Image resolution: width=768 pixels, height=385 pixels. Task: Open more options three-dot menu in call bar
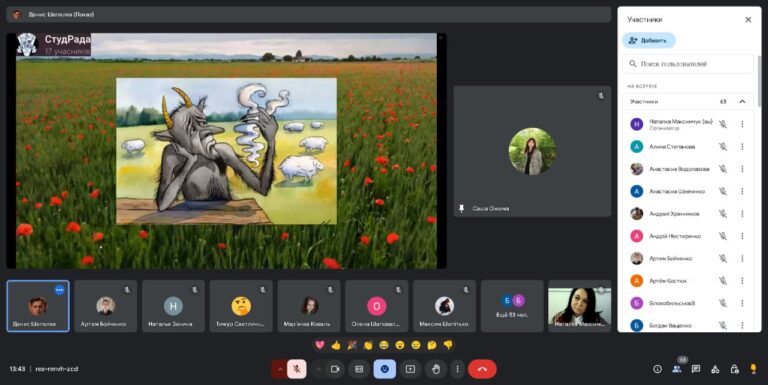click(457, 369)
